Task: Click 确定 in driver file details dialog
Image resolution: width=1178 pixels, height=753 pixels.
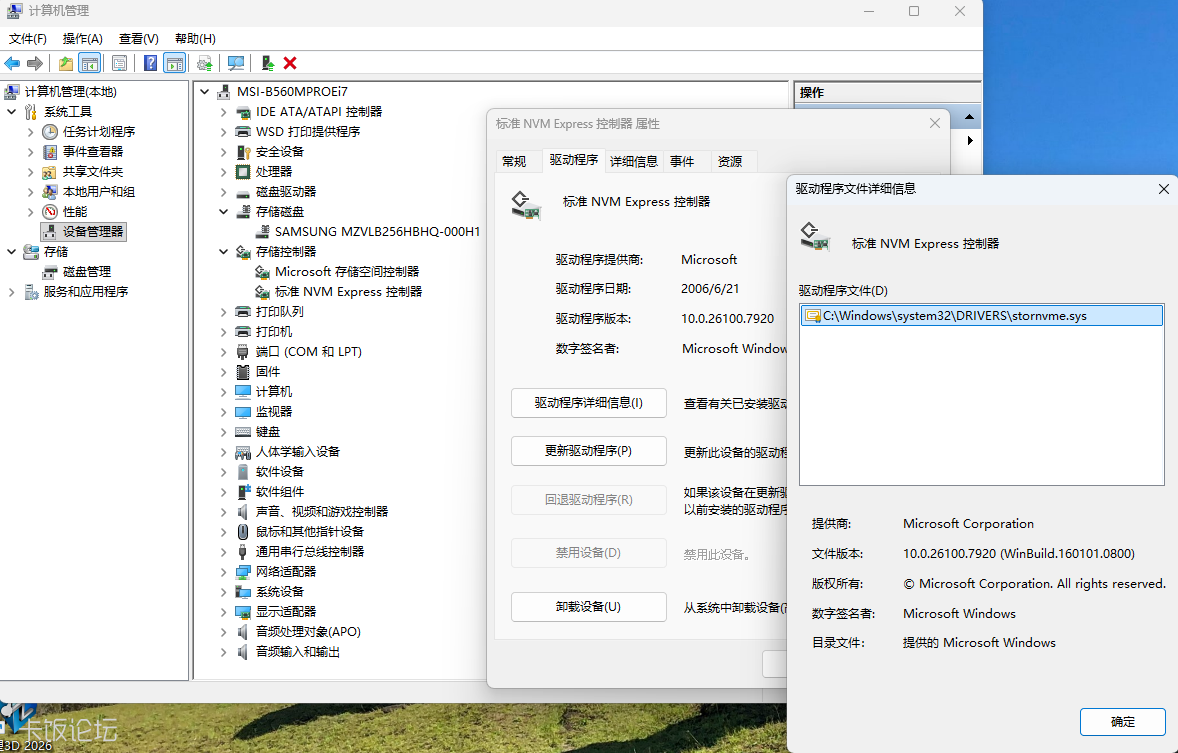Action: tap(1122, 722)
